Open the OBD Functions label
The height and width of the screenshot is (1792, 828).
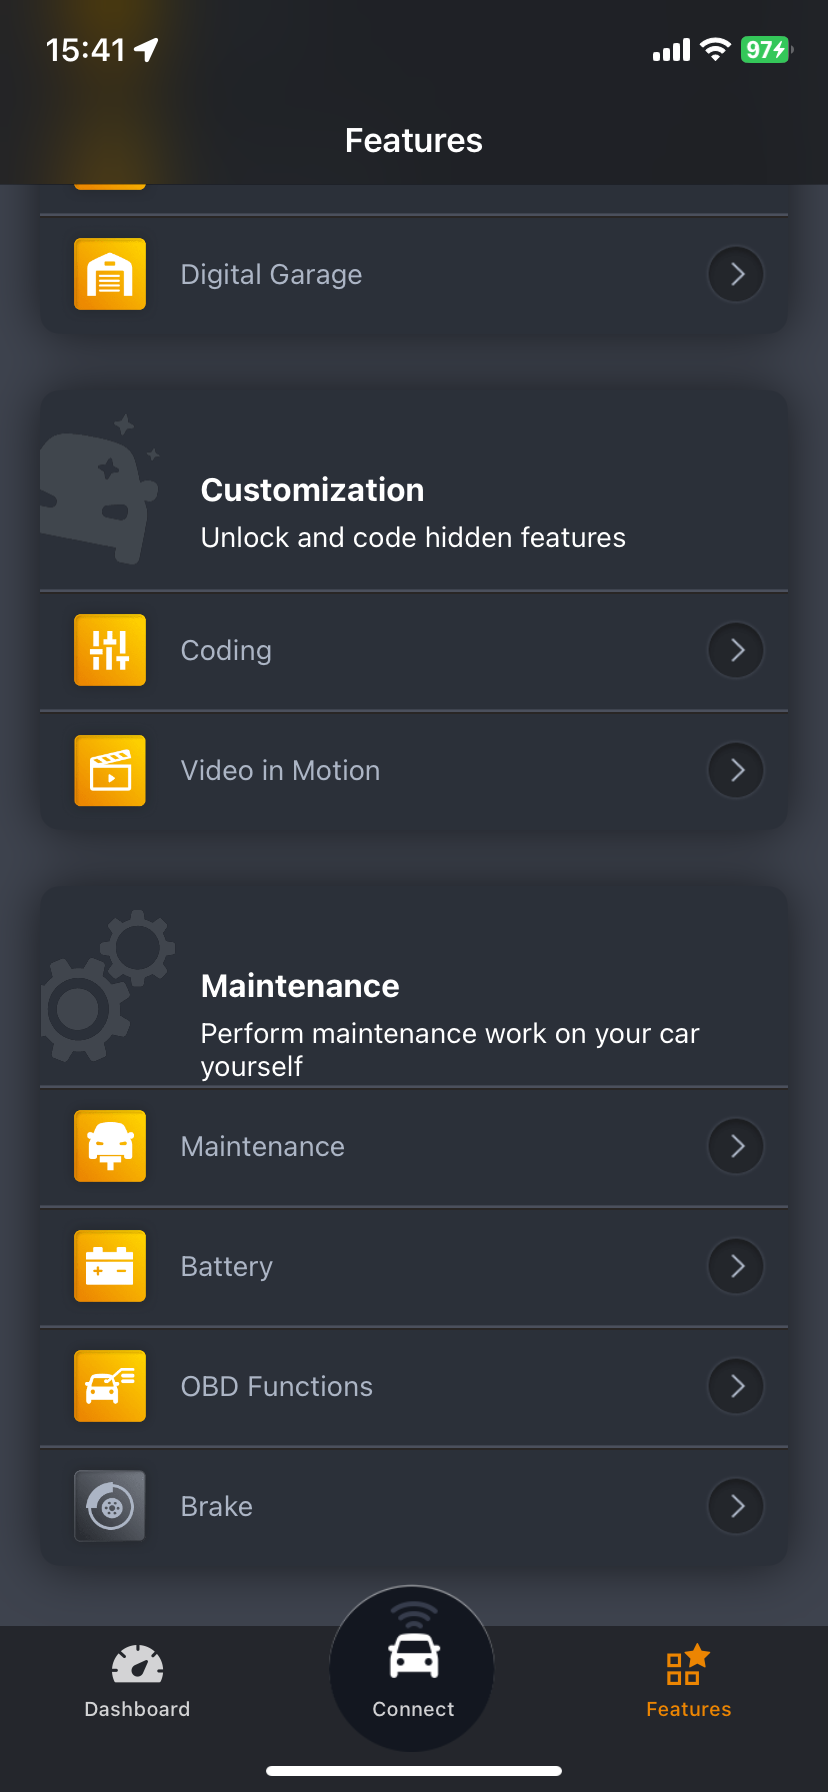277,1386
